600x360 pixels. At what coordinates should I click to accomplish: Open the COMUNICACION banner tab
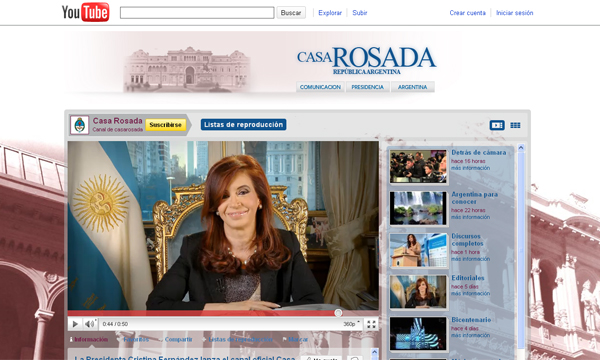point(320,87)
